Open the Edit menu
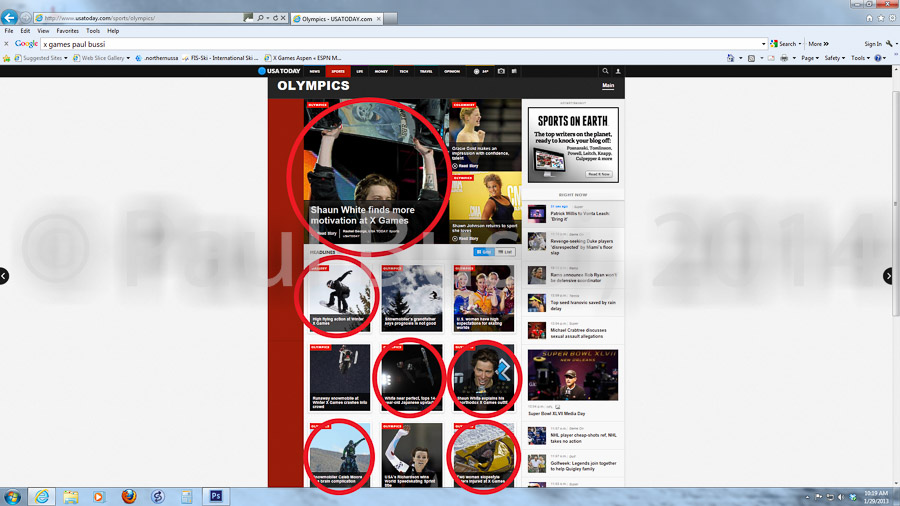Viewport: 900px width, 506px height. tap(25, 31)
